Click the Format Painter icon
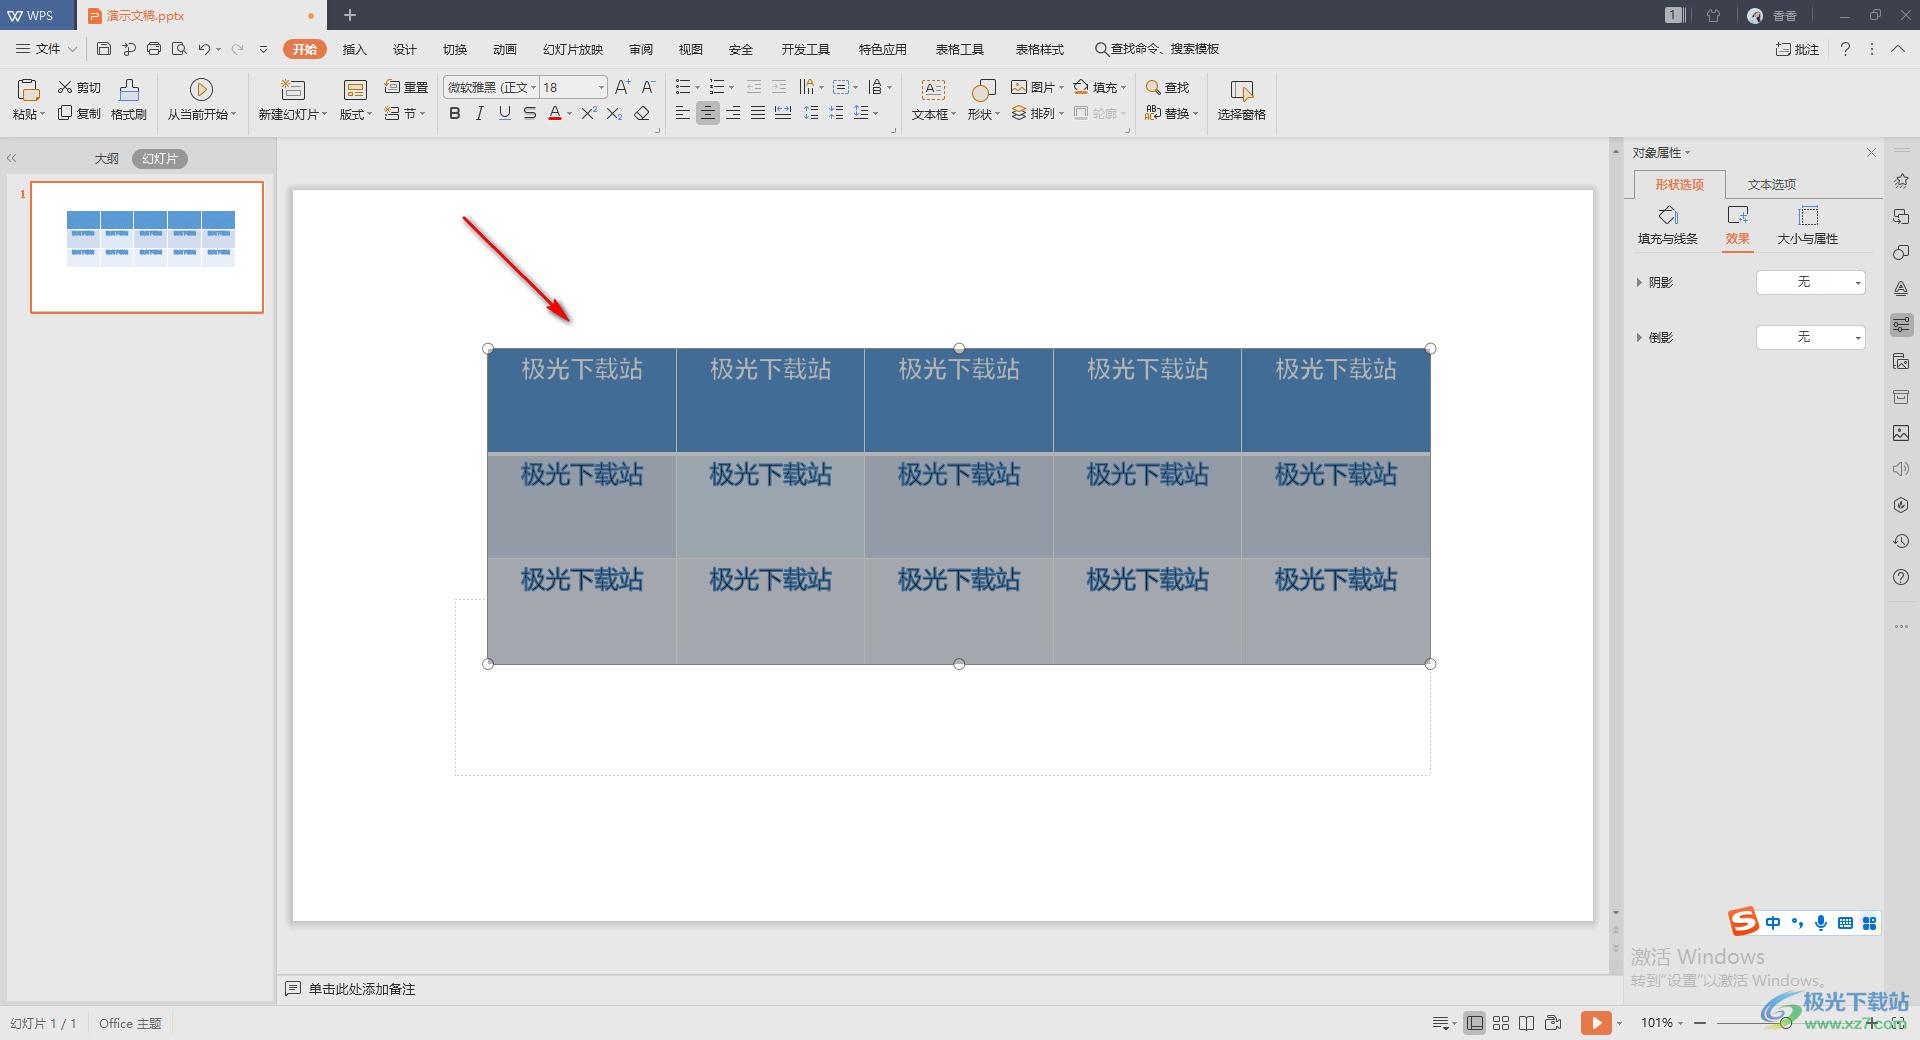 coord(129,90)
